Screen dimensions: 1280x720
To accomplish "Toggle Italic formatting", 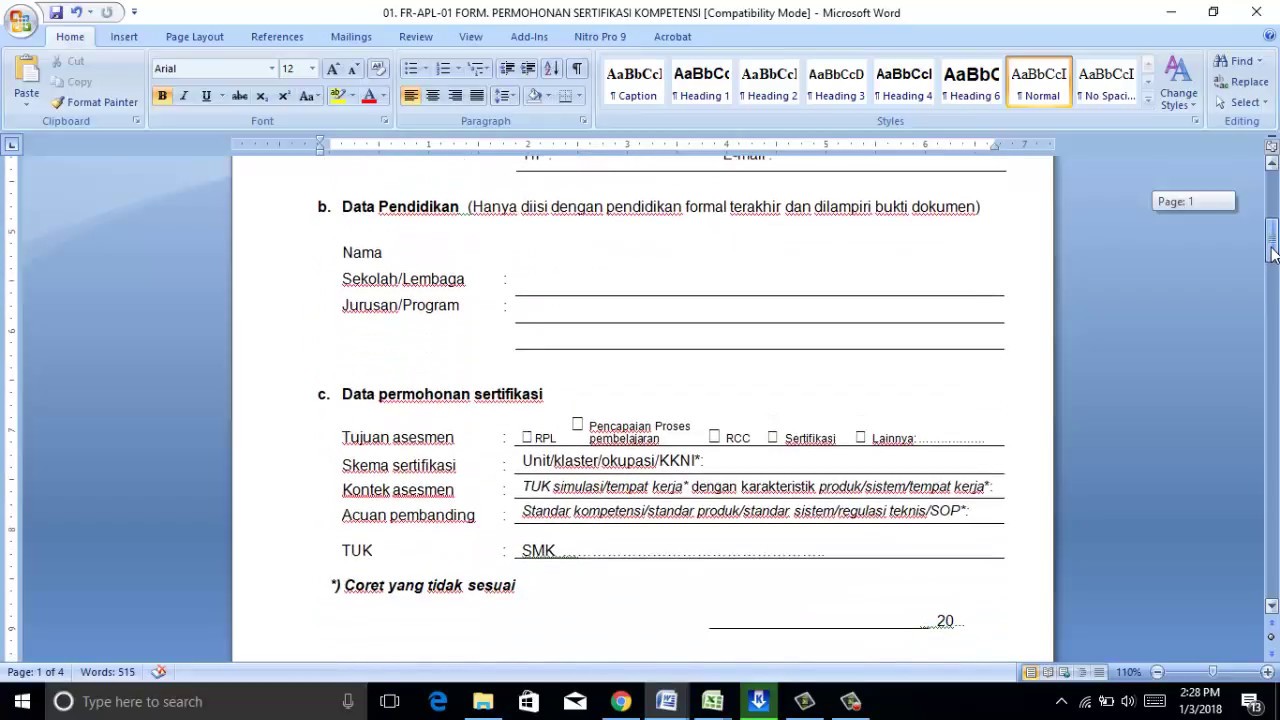I will (184, 96).
